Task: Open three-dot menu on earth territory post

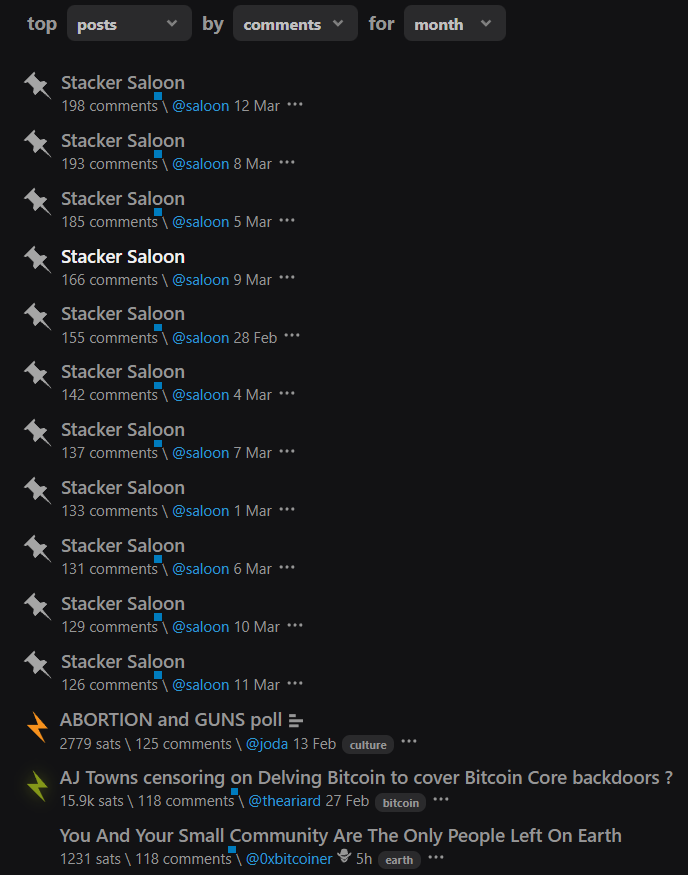Action: coord(436,857)
